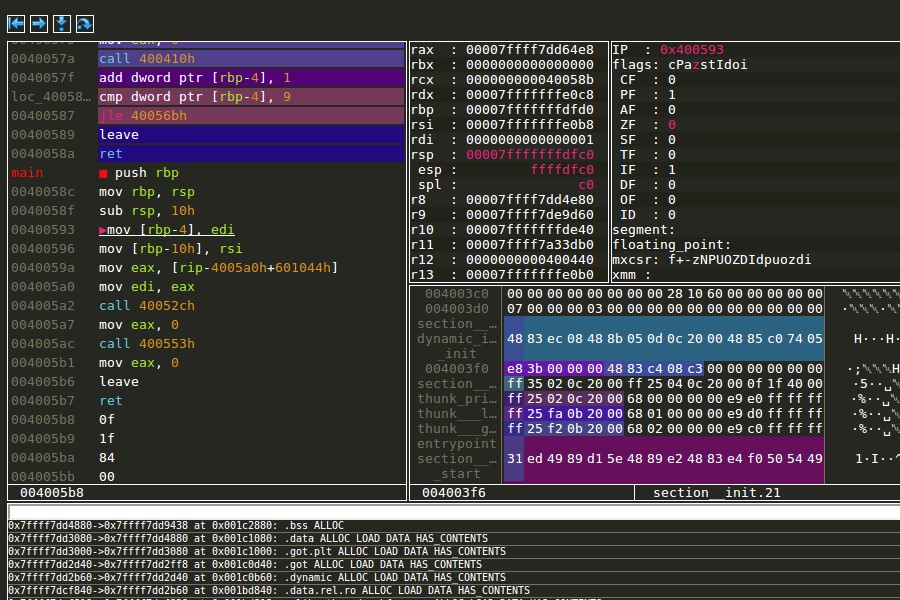Click the r9 value 00007ffff7de9d60

529,214
